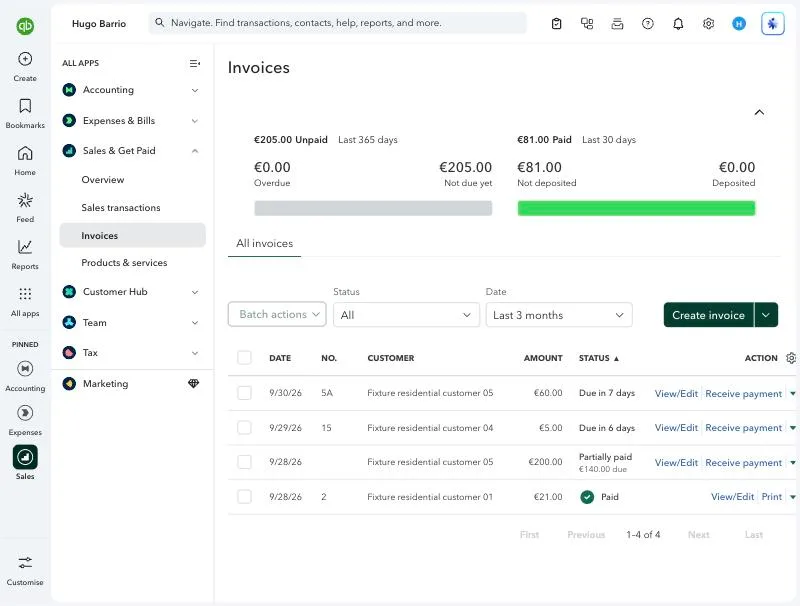Image resolution: width=800 pixels, height=606 pixels.
Task: Click the Paid green checkmark status icon
Action: 587,497
